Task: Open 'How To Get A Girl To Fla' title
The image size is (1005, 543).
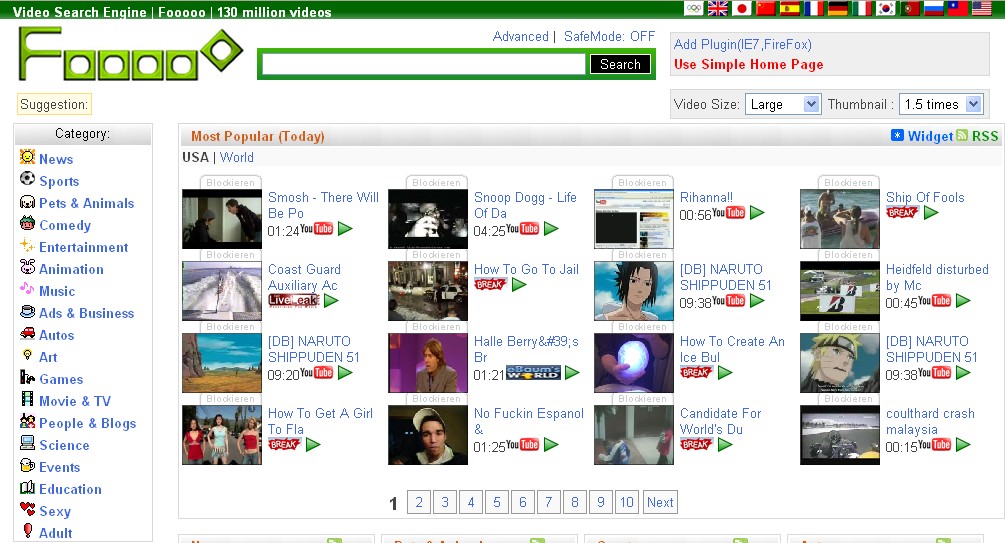Action: tap(320, 421)
